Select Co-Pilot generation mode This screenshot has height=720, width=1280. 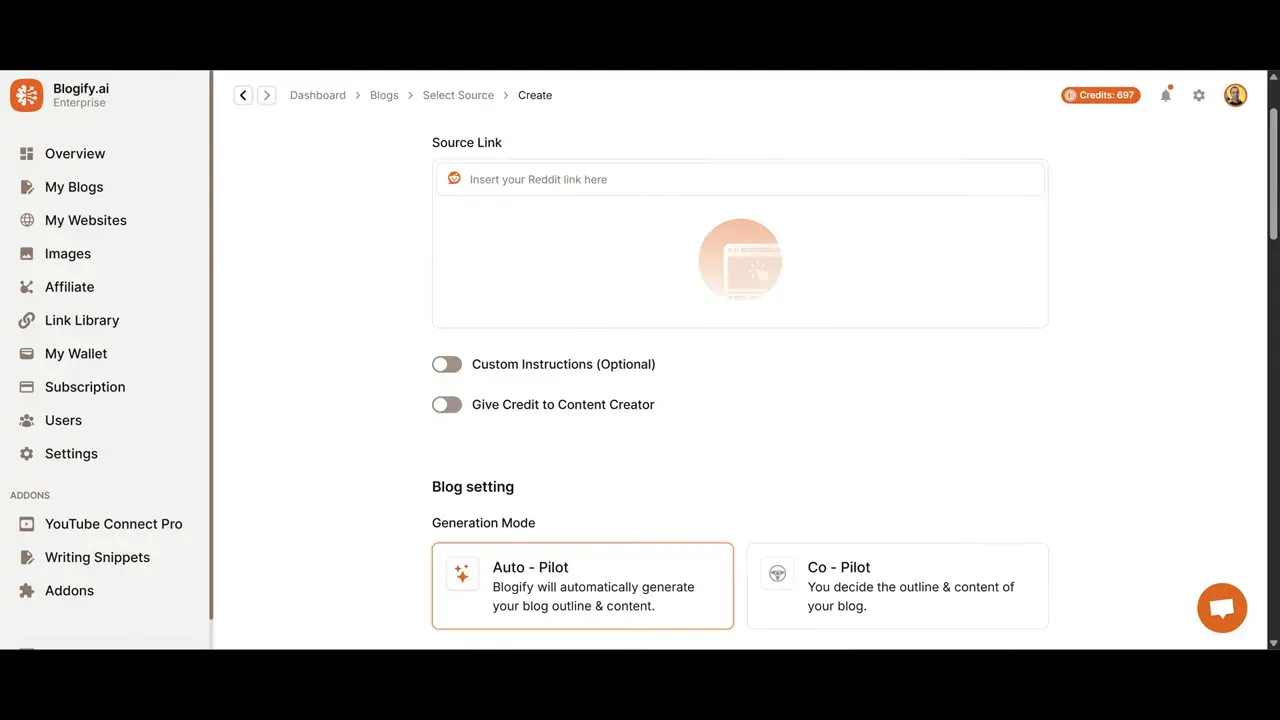click(x=897, y=586)
